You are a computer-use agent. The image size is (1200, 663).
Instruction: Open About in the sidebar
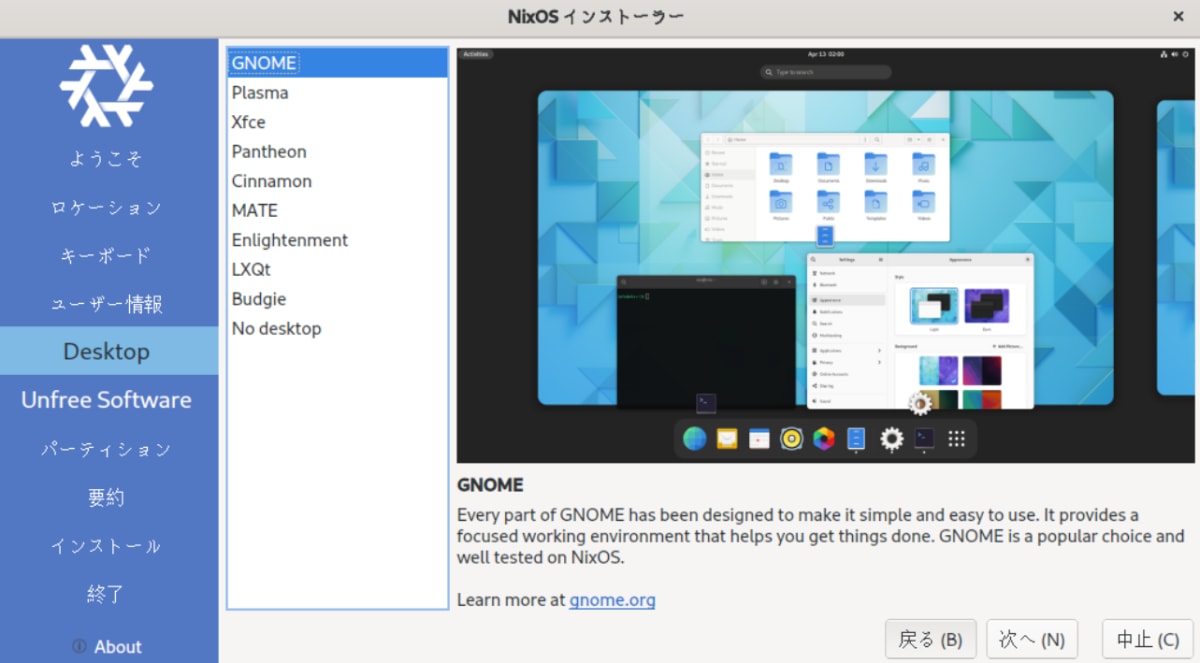[x=108, y=647]
